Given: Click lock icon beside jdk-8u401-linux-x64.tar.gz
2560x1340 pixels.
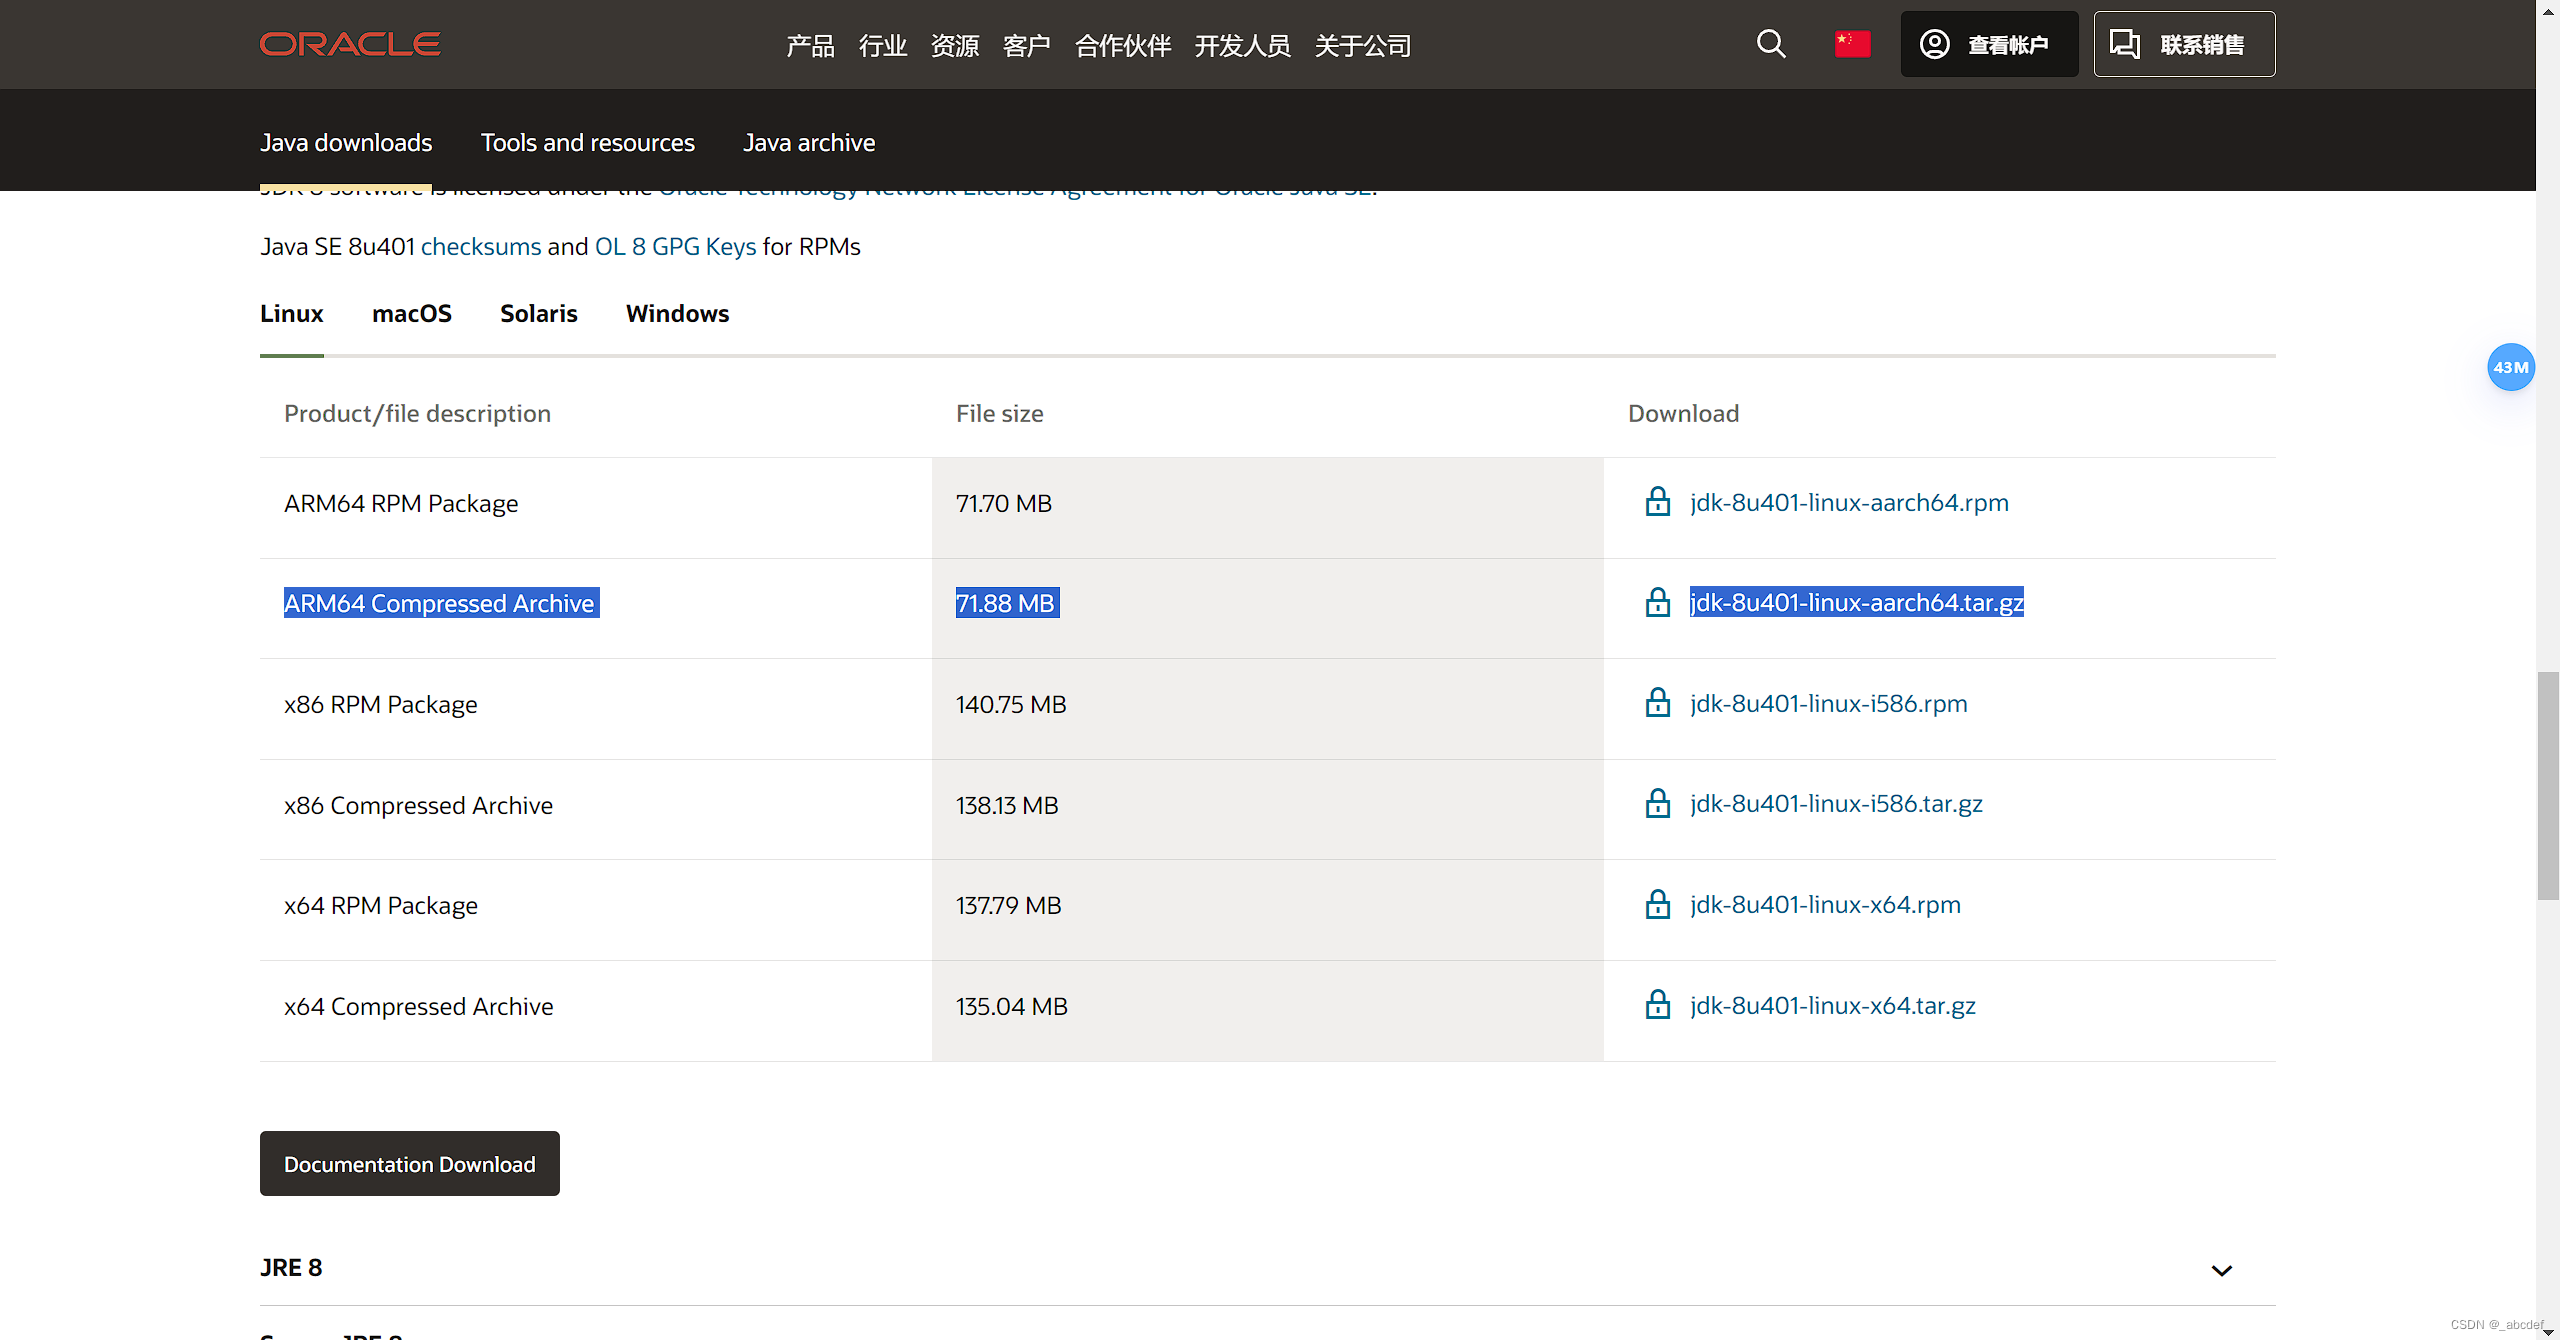Looking at the screenshot, I should [1658, 1005].
